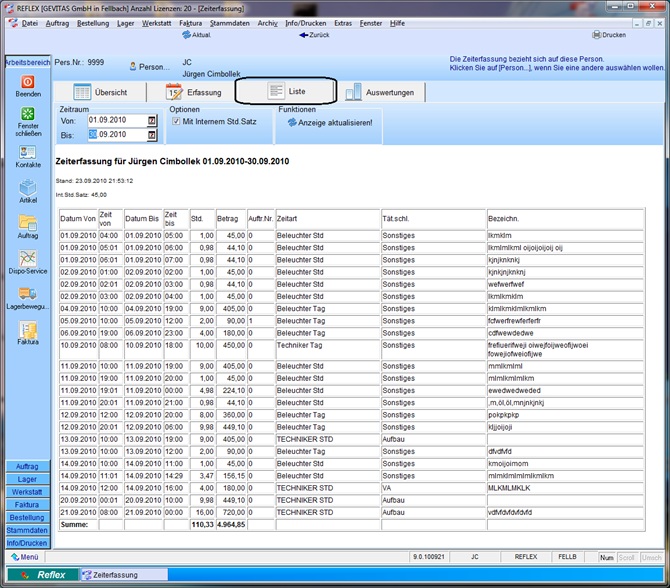Viewport: 670px width, 588px height.
Task: Click the Zurück arrow in toolbar
Action: pyautogui.click(x=314, y=35)
